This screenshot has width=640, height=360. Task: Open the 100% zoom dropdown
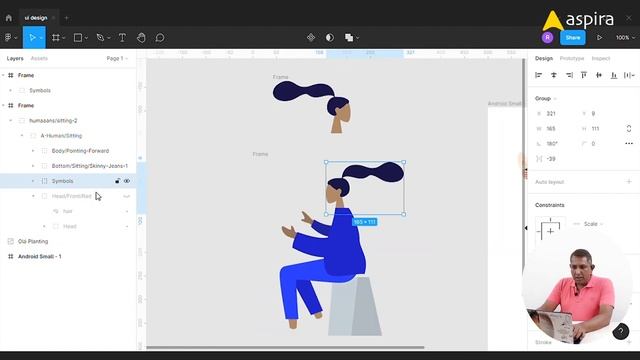coord(625,38)
